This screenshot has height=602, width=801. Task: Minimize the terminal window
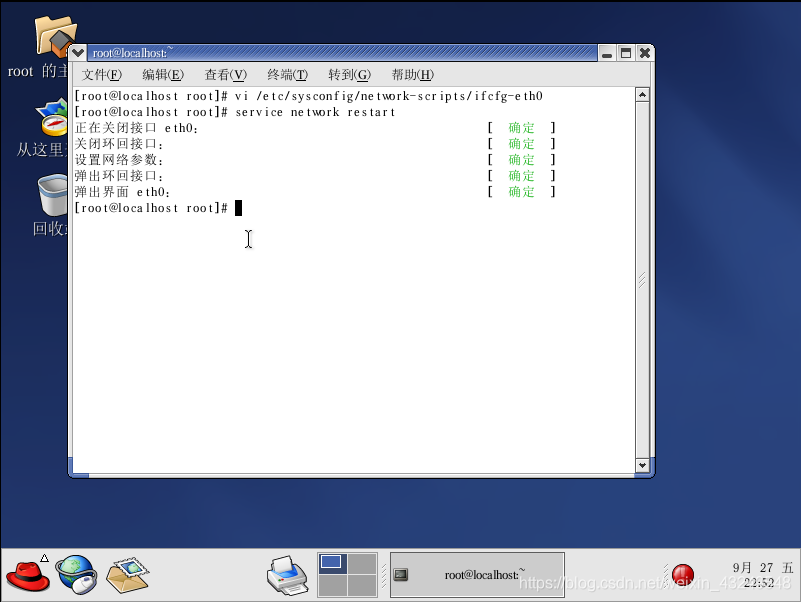[x=607, y=53]
